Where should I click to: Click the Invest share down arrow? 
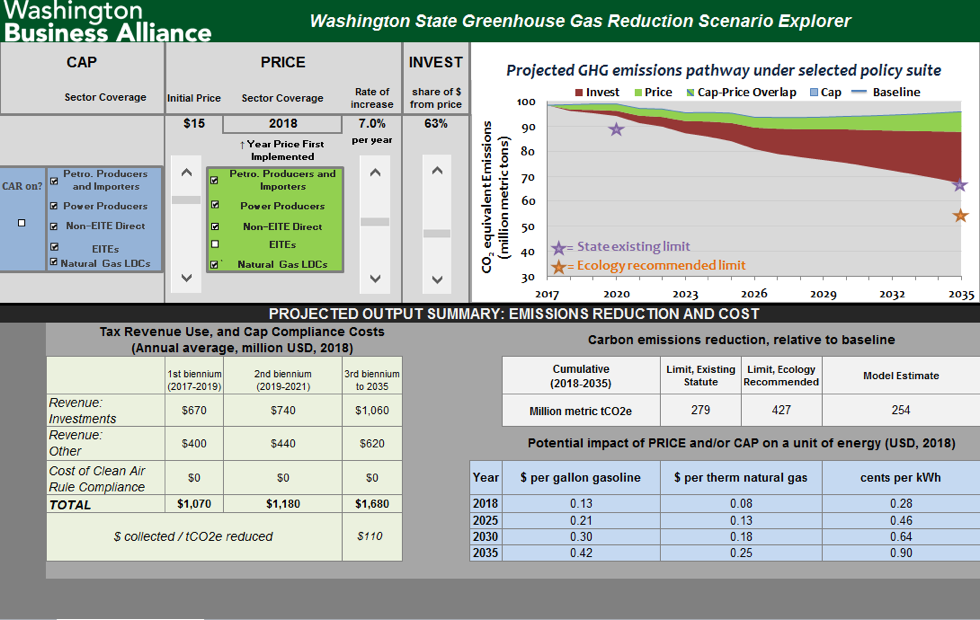pos(436,279)
